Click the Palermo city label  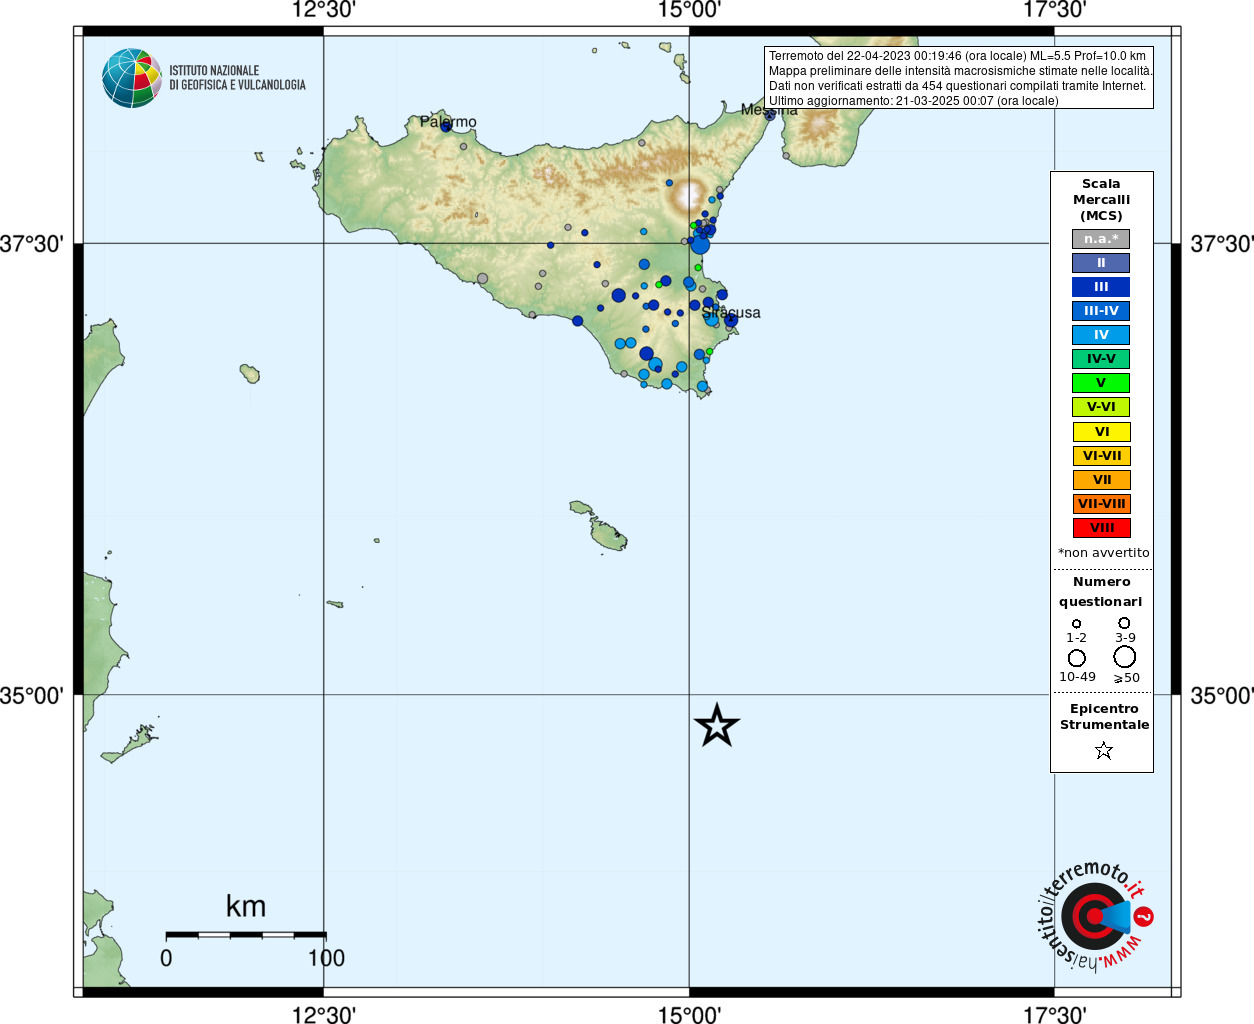click(448, 122)
